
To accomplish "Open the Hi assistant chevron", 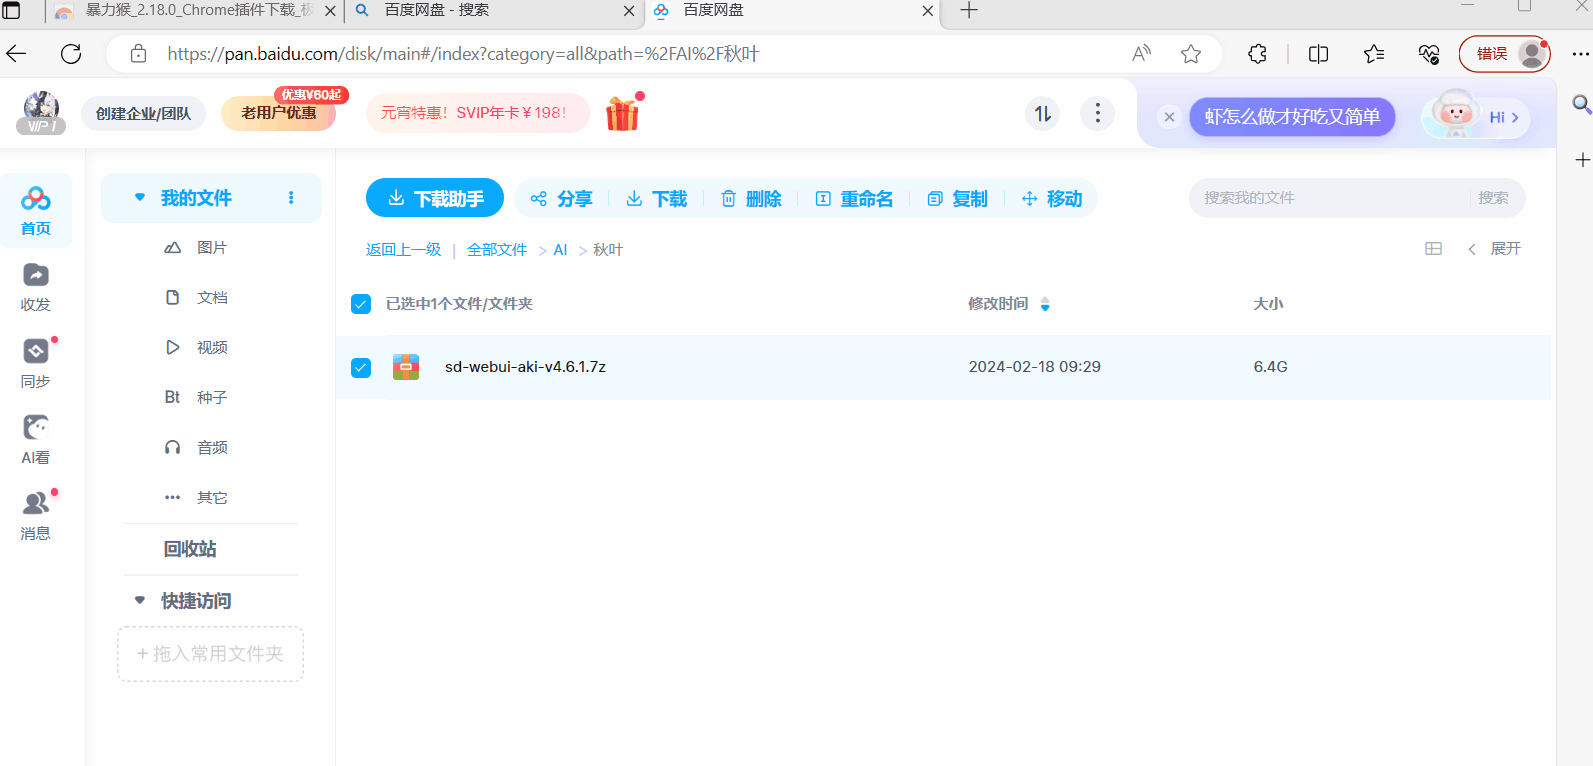I will click(x=1515, y=117).
